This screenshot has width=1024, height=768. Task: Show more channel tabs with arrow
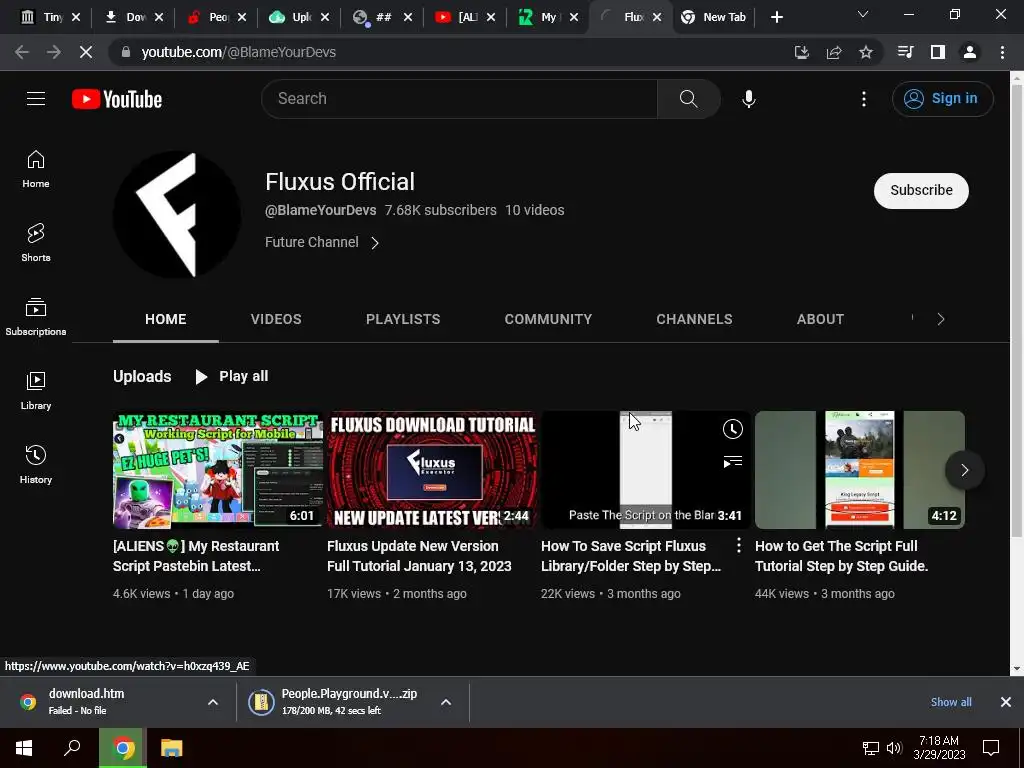coord(940,319)
